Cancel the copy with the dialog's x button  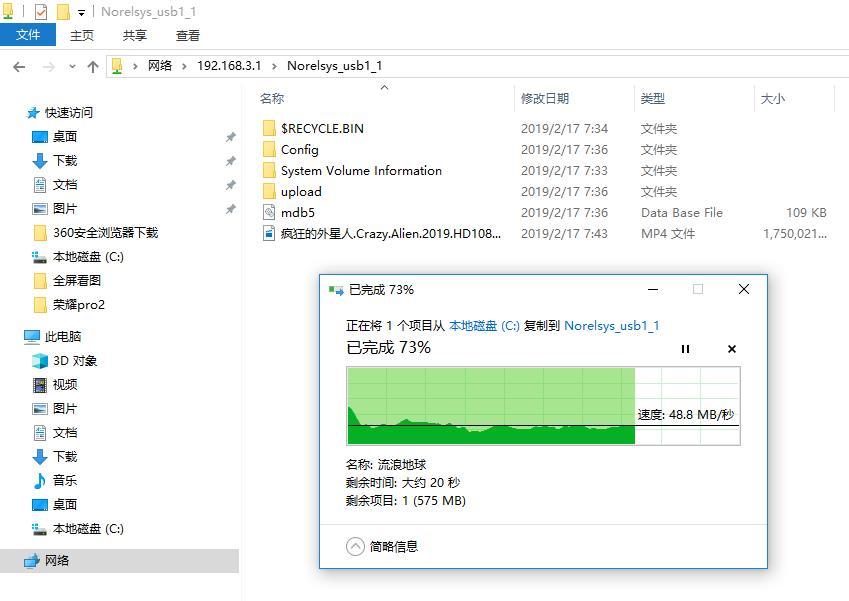point(731,349)
